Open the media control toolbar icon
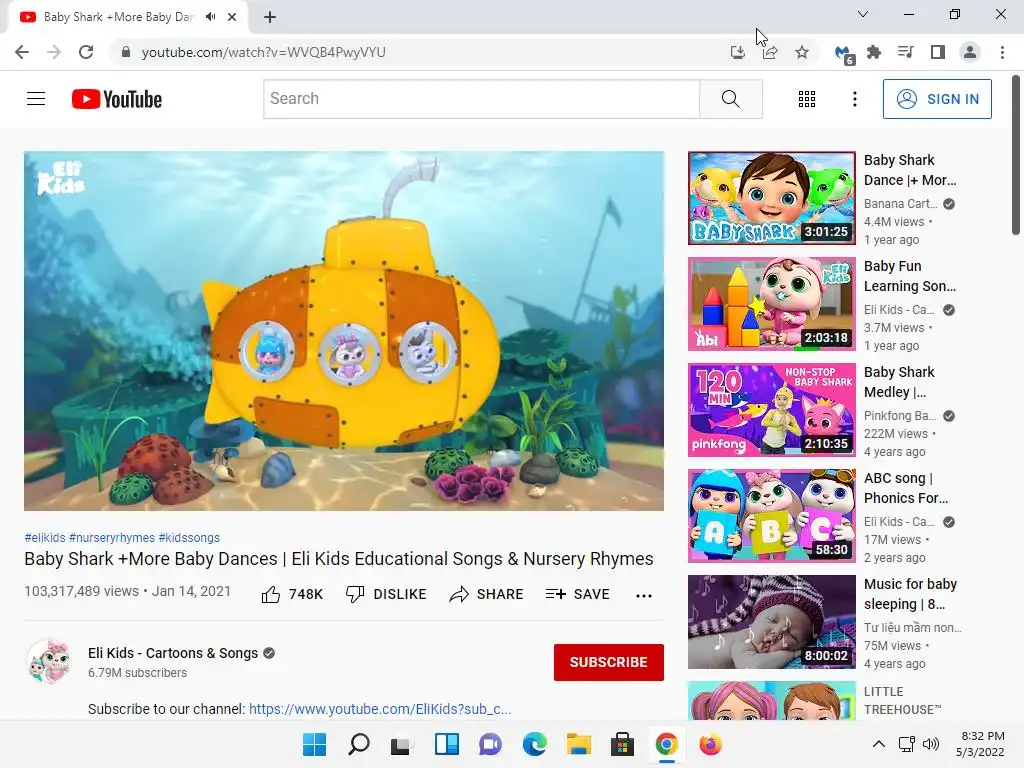 [906, 52]
